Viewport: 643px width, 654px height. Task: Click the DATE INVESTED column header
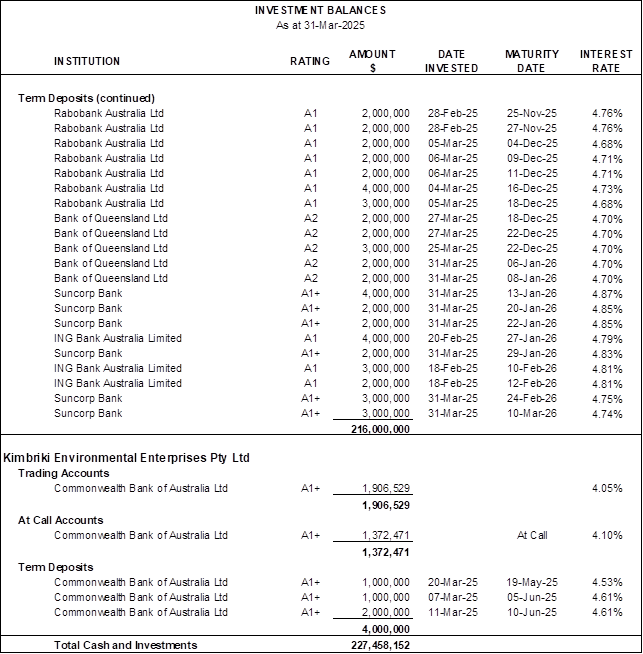tap(452, 61)
